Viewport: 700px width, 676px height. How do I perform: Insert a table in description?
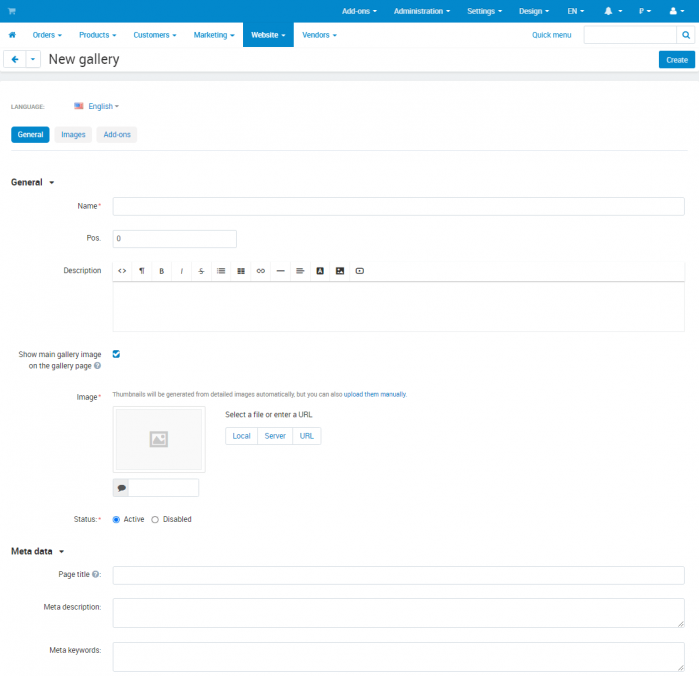[241, 271]
